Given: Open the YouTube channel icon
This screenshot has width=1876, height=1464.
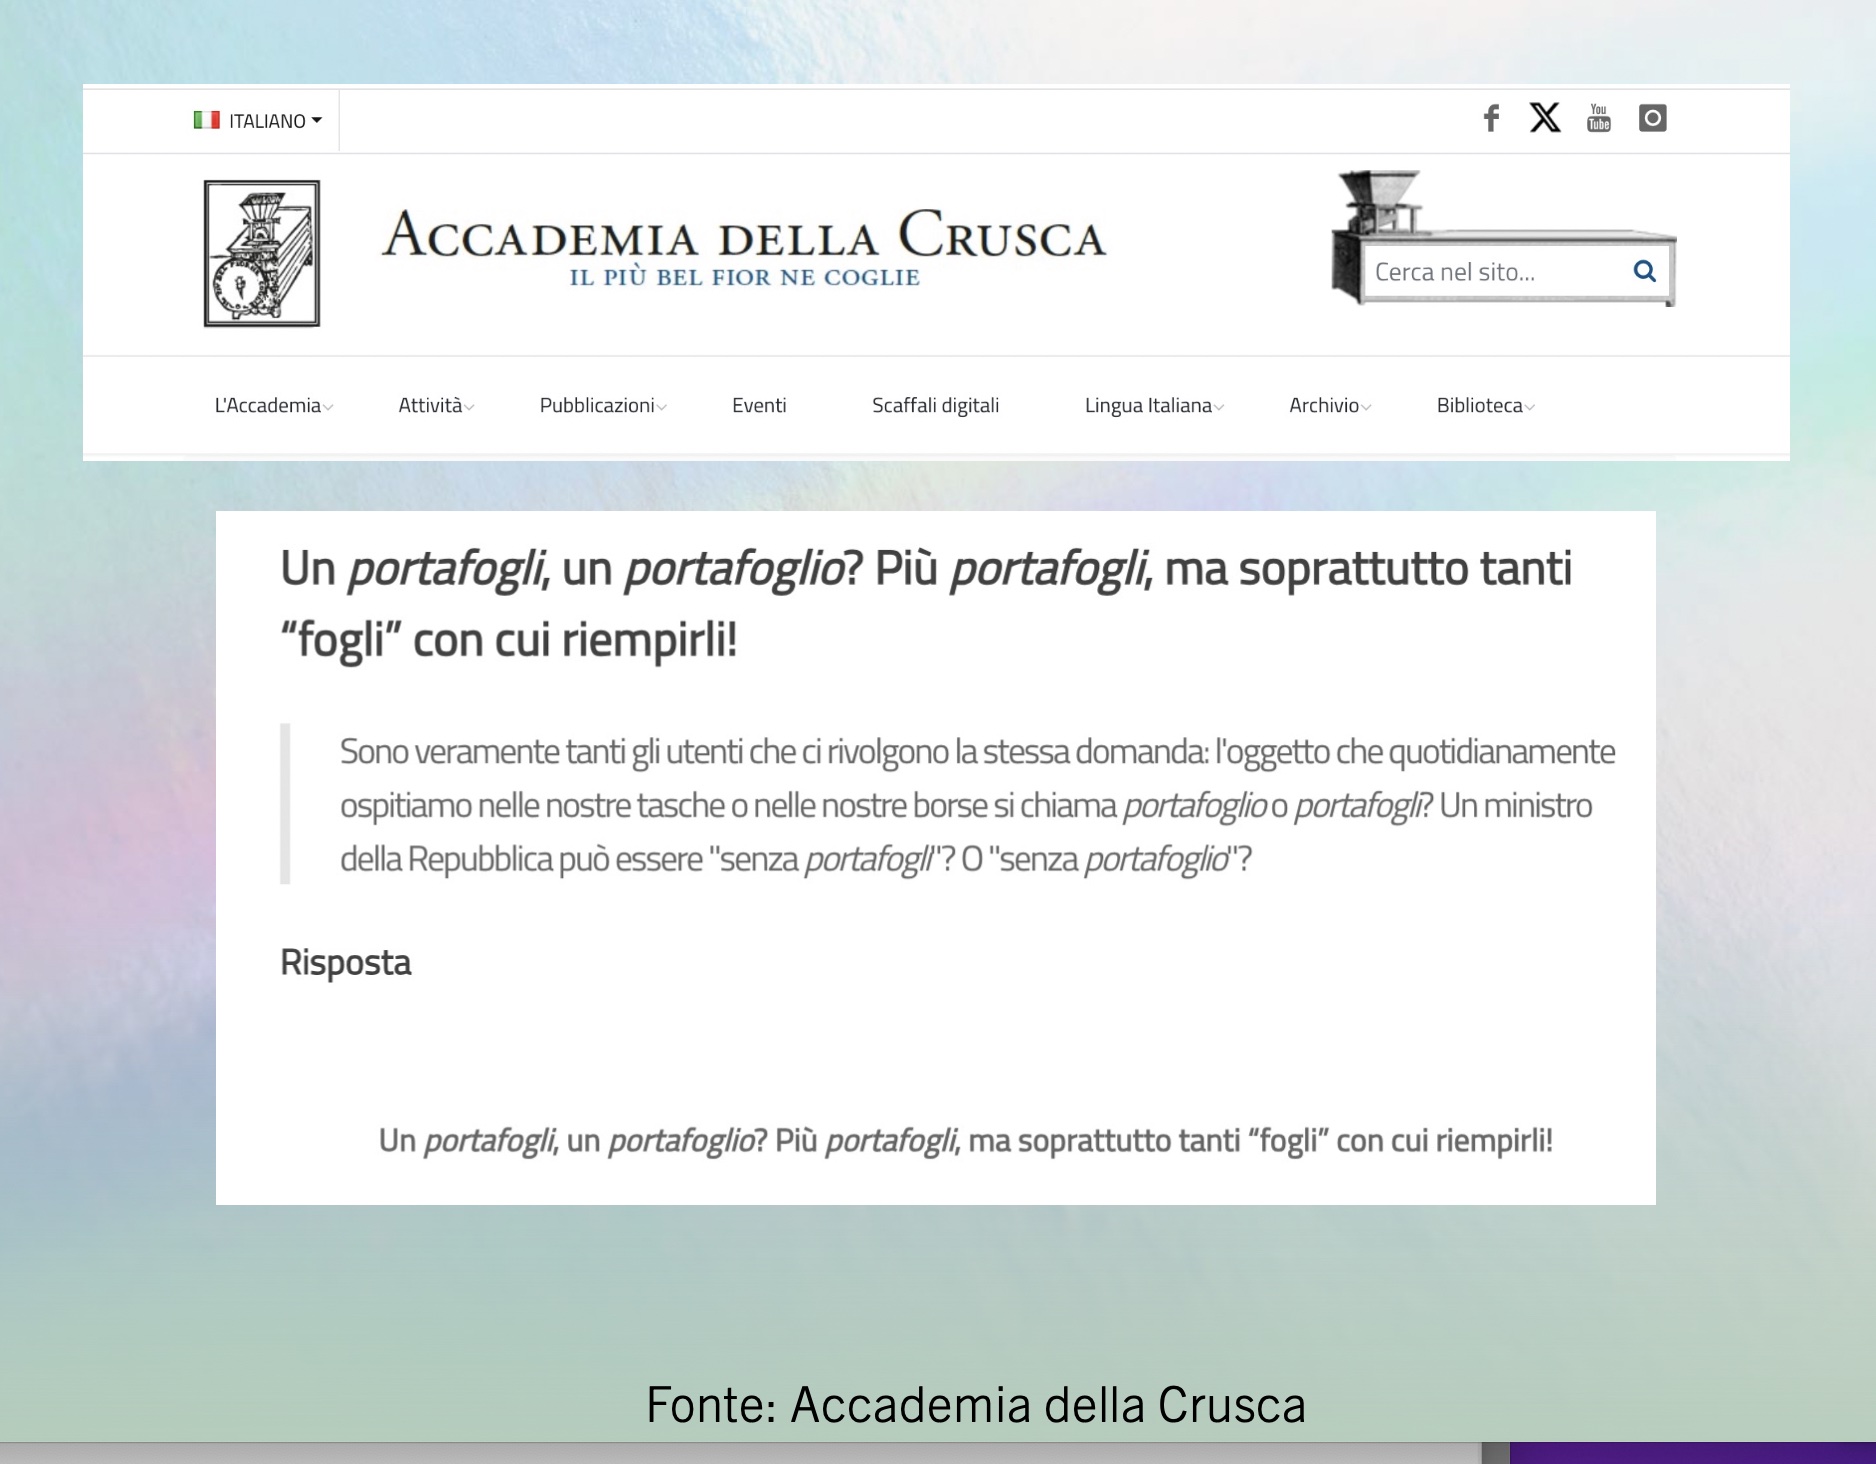Looking at the screenshot, I should (1598, 118).
